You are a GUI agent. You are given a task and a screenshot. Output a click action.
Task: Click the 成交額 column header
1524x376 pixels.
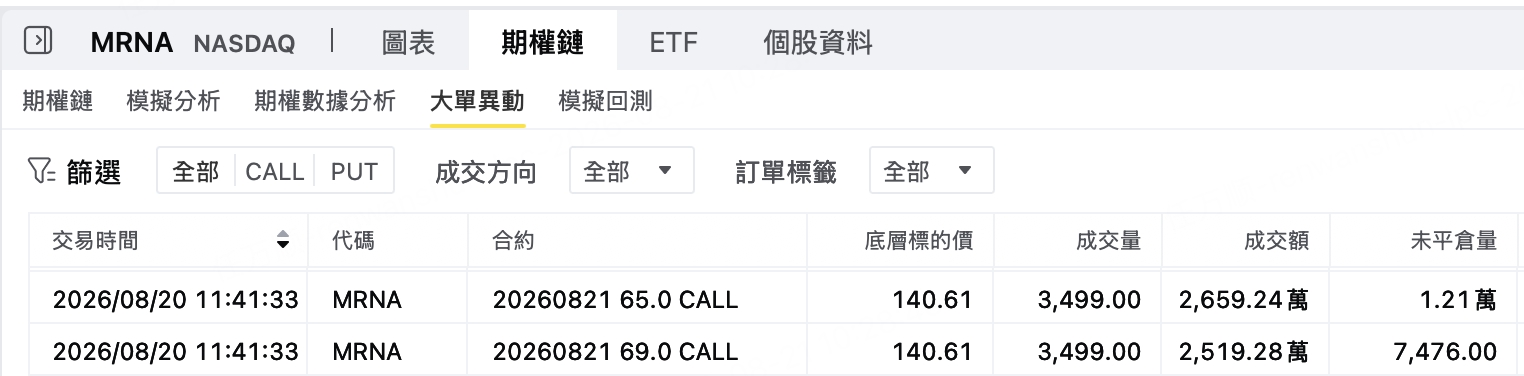pos(1276,240)
